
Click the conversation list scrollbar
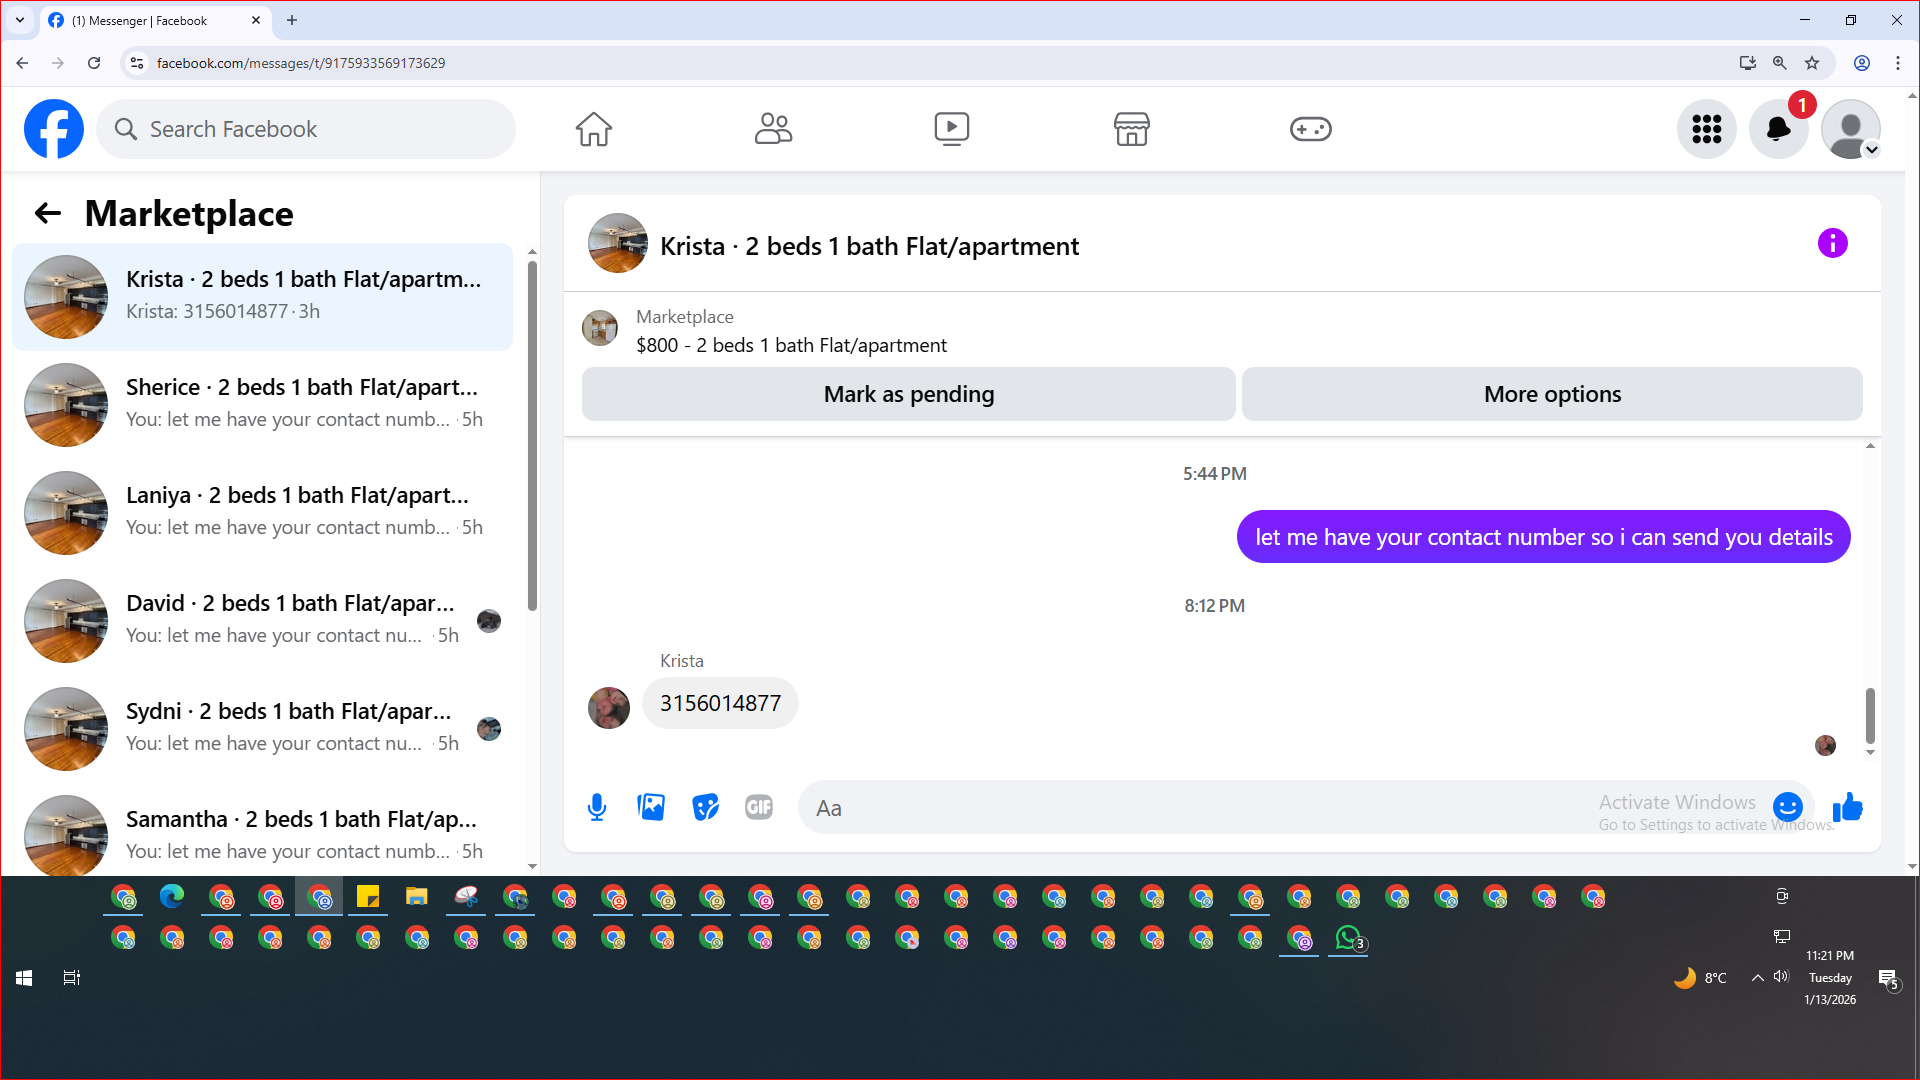[532, 435]
